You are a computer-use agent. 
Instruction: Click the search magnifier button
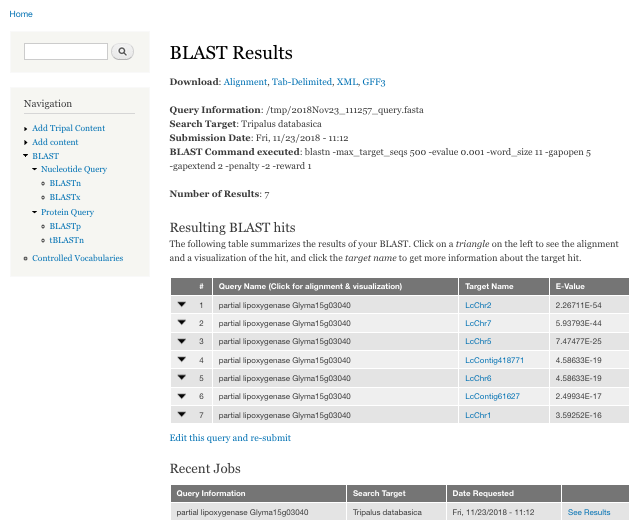pos(122,51)
